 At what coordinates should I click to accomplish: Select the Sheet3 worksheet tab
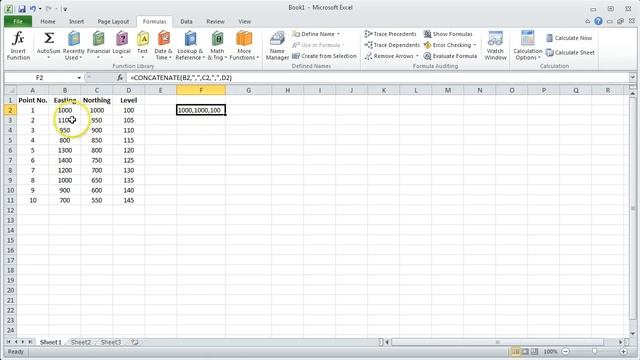(x=111, y=342)
